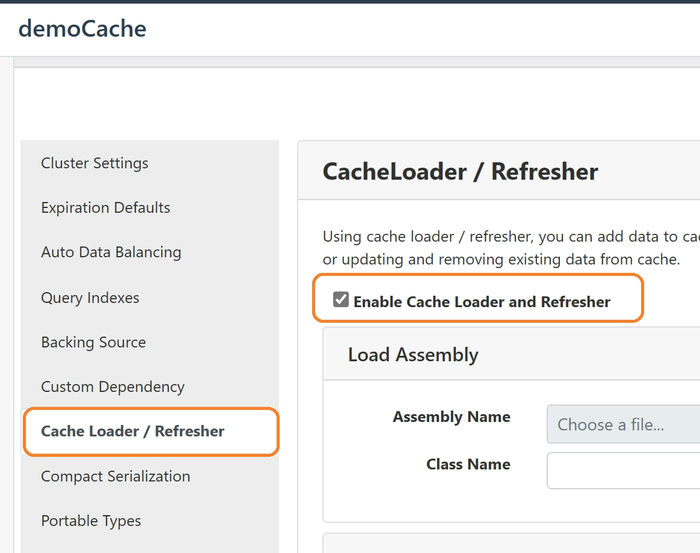The height and width of the screenshot is (553, 700).
Task: Select Expiration Defaults menu item
Action: (105, 208)
